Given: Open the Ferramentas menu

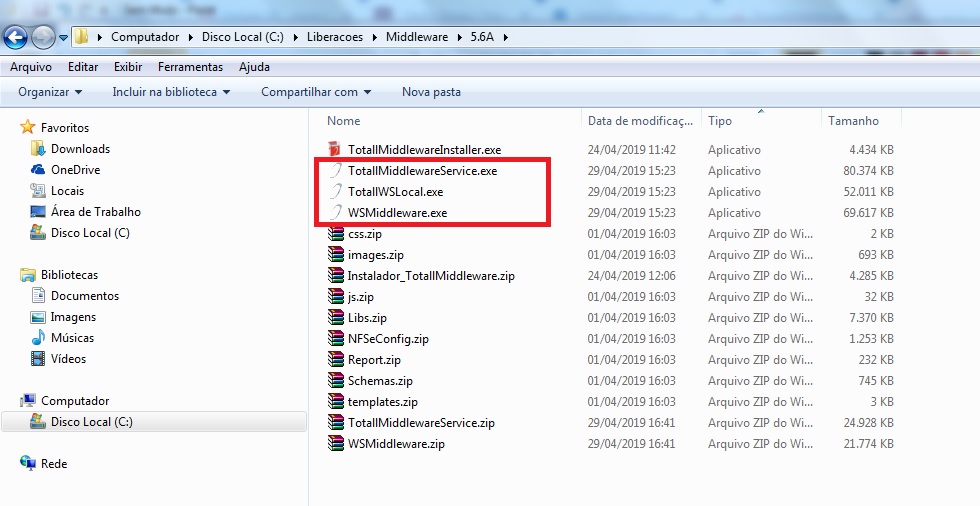Looking at the screenshot, I should [190, 67].
